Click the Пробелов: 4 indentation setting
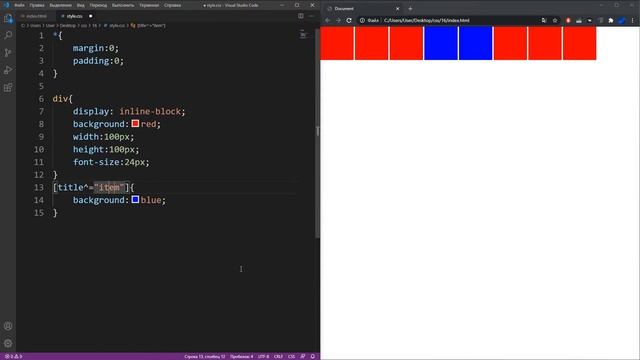640x360 pixels. pos(241,356)
